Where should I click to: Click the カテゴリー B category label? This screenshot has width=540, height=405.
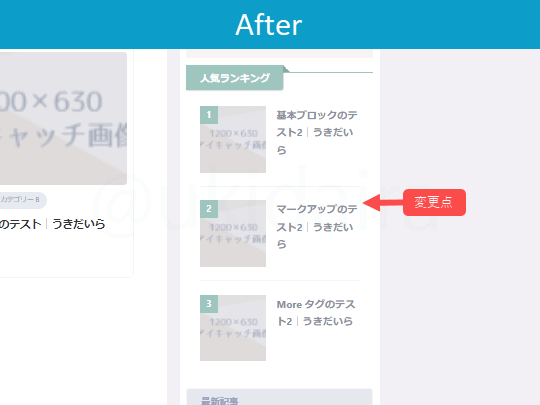pyautogui.click(x=20, y=200)
